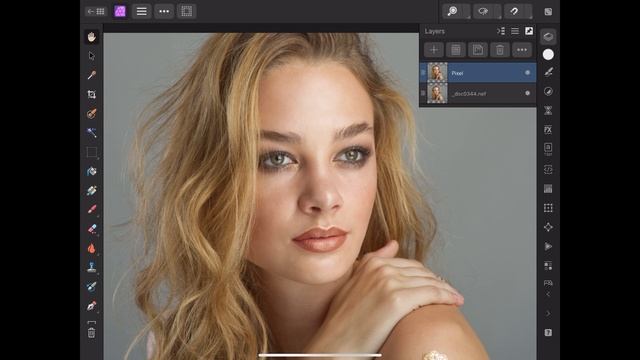640x360 pixels.
Task: Click the layer group button in Layers
Action: tap(456, 50)
